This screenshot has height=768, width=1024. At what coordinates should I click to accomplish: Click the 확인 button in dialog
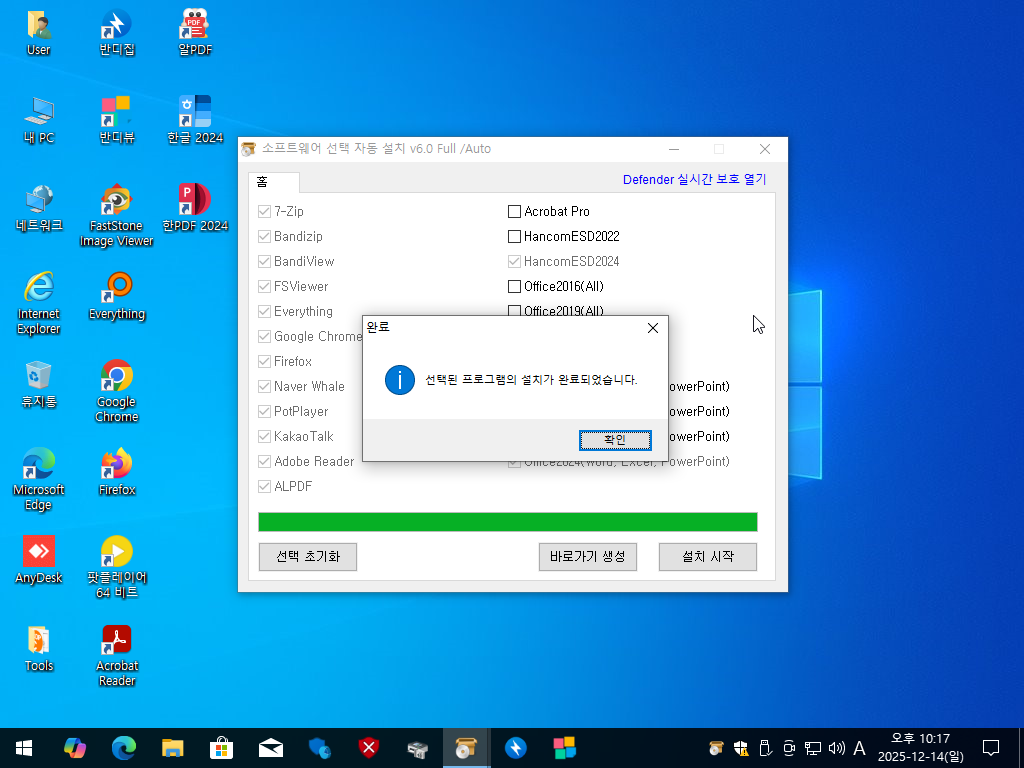615,440
